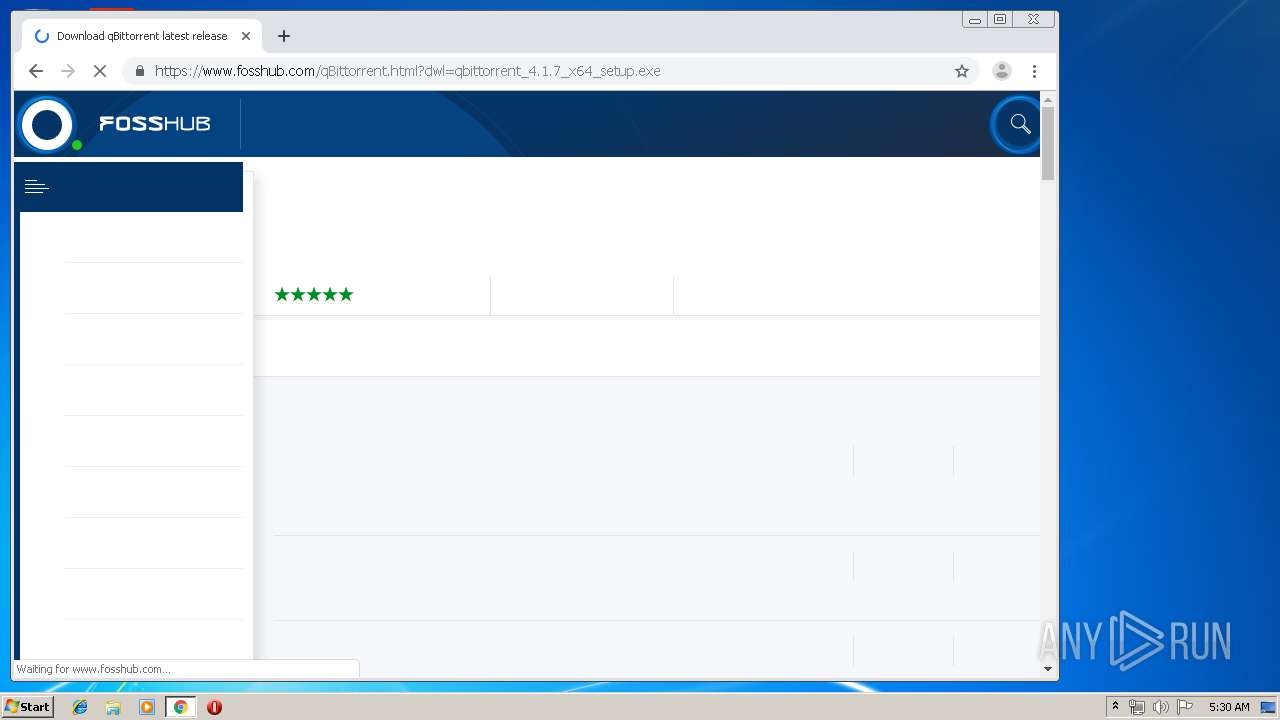Open a new browser tab

(x=284, y=36)
